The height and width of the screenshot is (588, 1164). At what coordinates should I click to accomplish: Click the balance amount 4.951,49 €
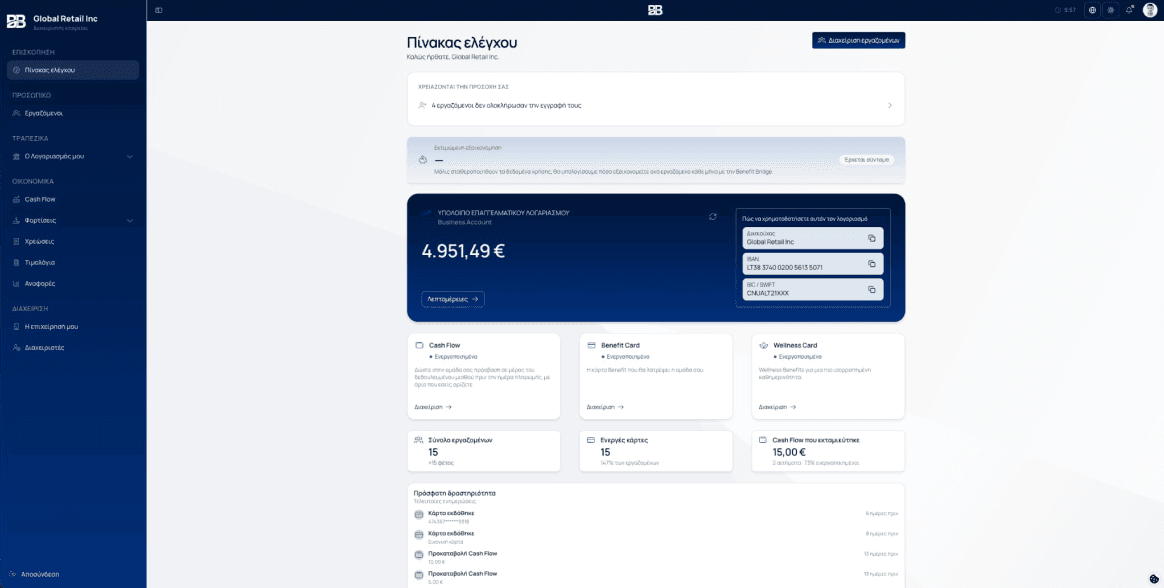pos(463,251)
